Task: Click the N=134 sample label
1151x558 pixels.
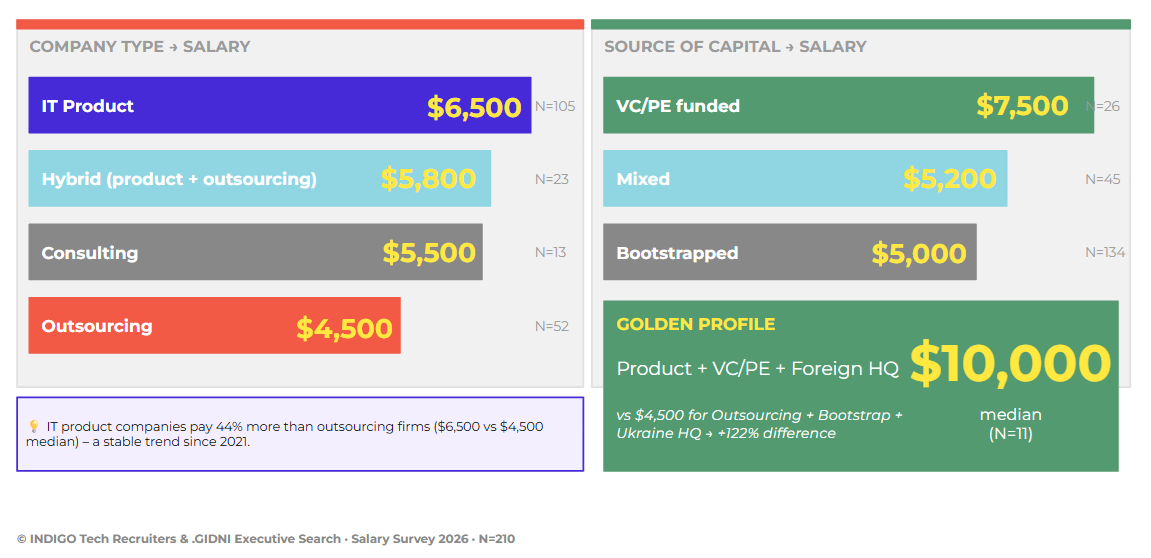Action: (1105, 253)
